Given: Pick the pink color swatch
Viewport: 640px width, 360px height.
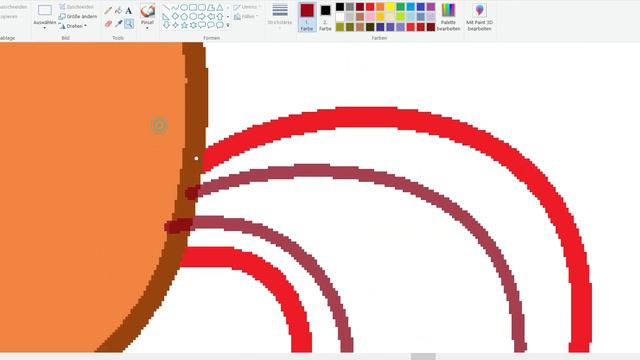Looking at the screenshot, I should (370, 17).
